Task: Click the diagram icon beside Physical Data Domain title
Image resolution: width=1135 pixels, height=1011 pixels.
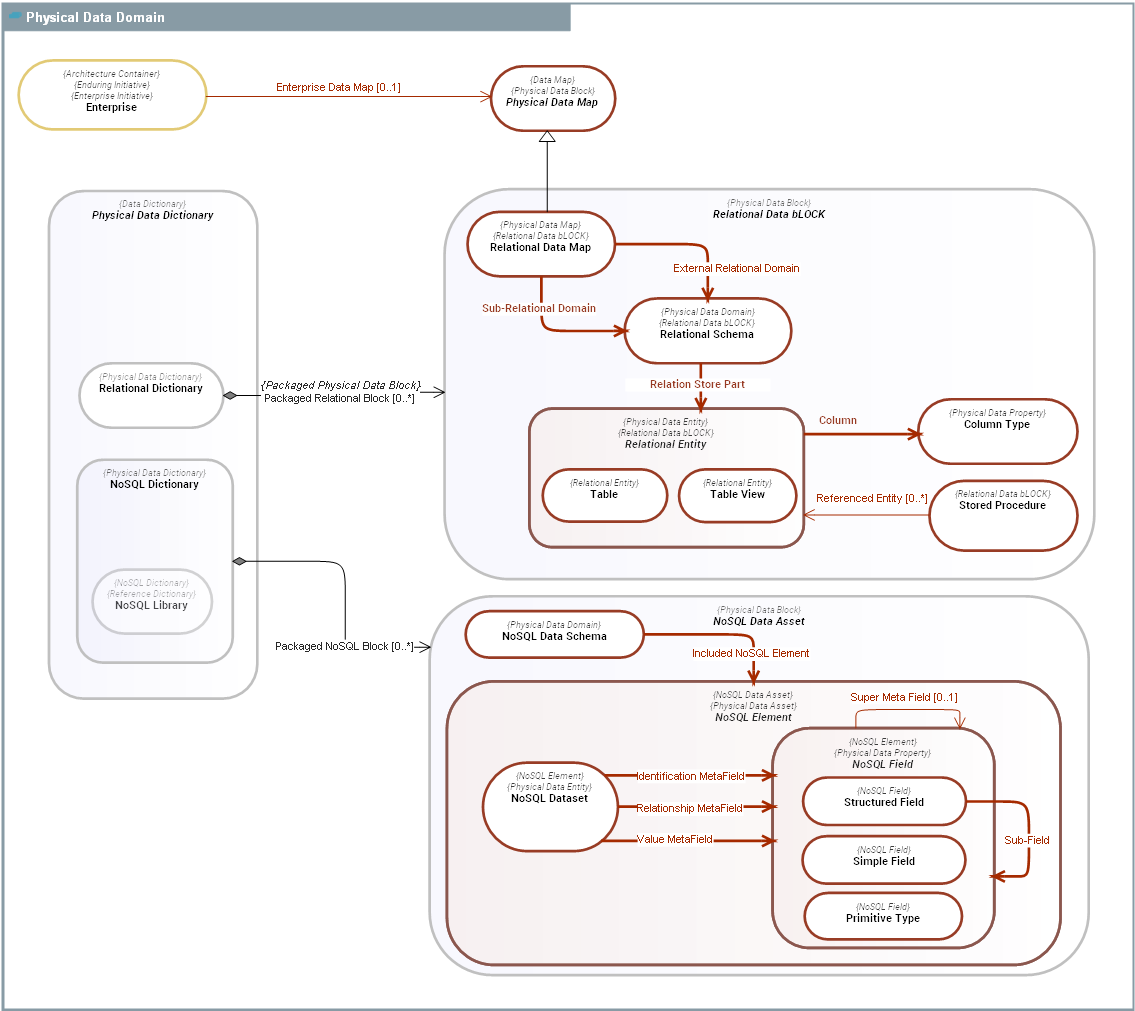Action: (15, 17)
